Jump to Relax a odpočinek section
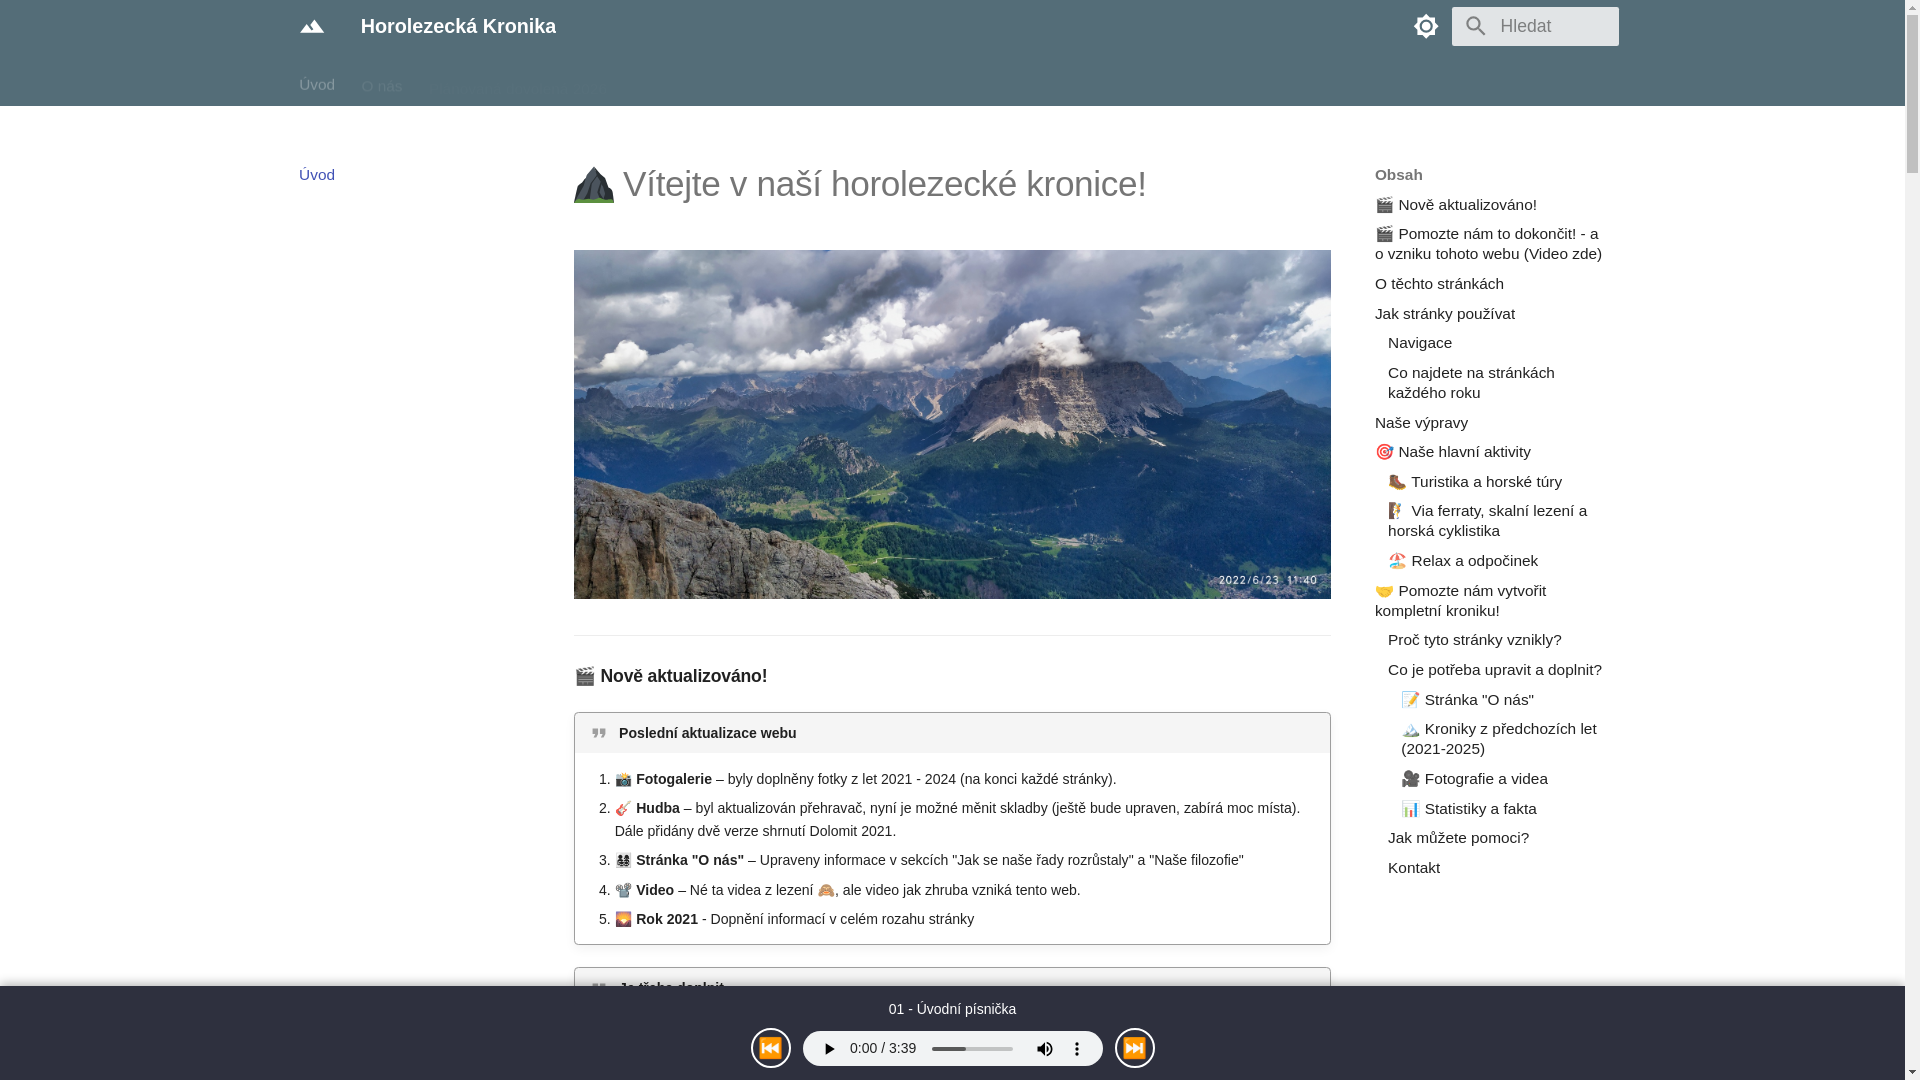Image resolution: width=1920 pixels, height=1080 pixels. point(1463,561)
